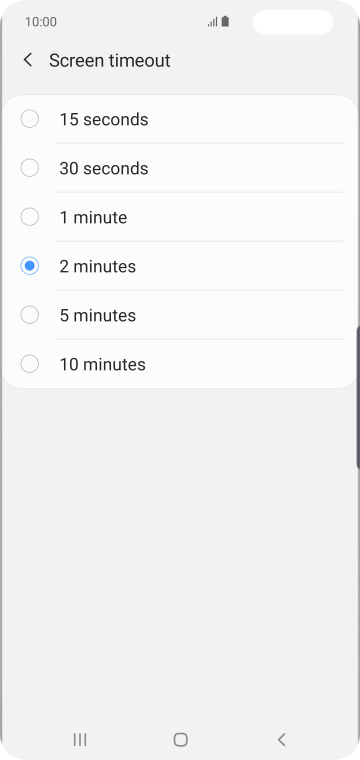Screen dimensions: 360x760
Task: Select the 30 seconds radio button
Action: pos(30,168)
